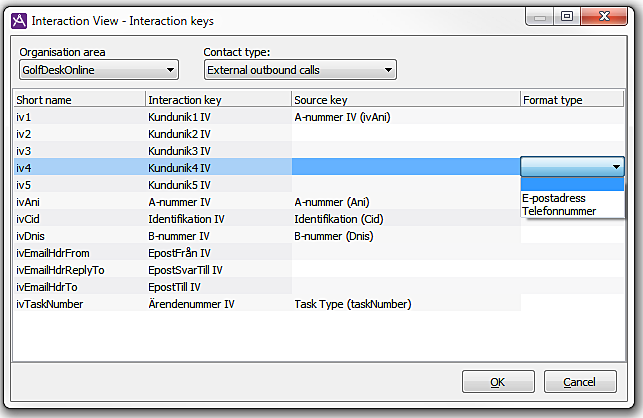
Task: Click the application logo icon in title bar
Action: [17, 20]
